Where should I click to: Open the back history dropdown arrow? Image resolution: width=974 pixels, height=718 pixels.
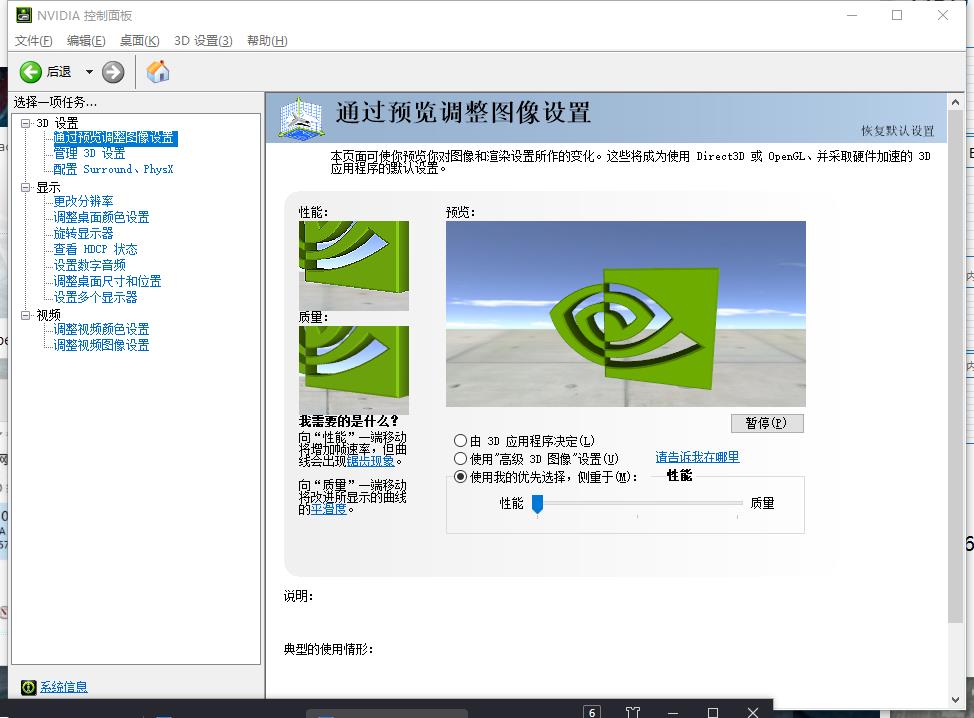point(89,72)
